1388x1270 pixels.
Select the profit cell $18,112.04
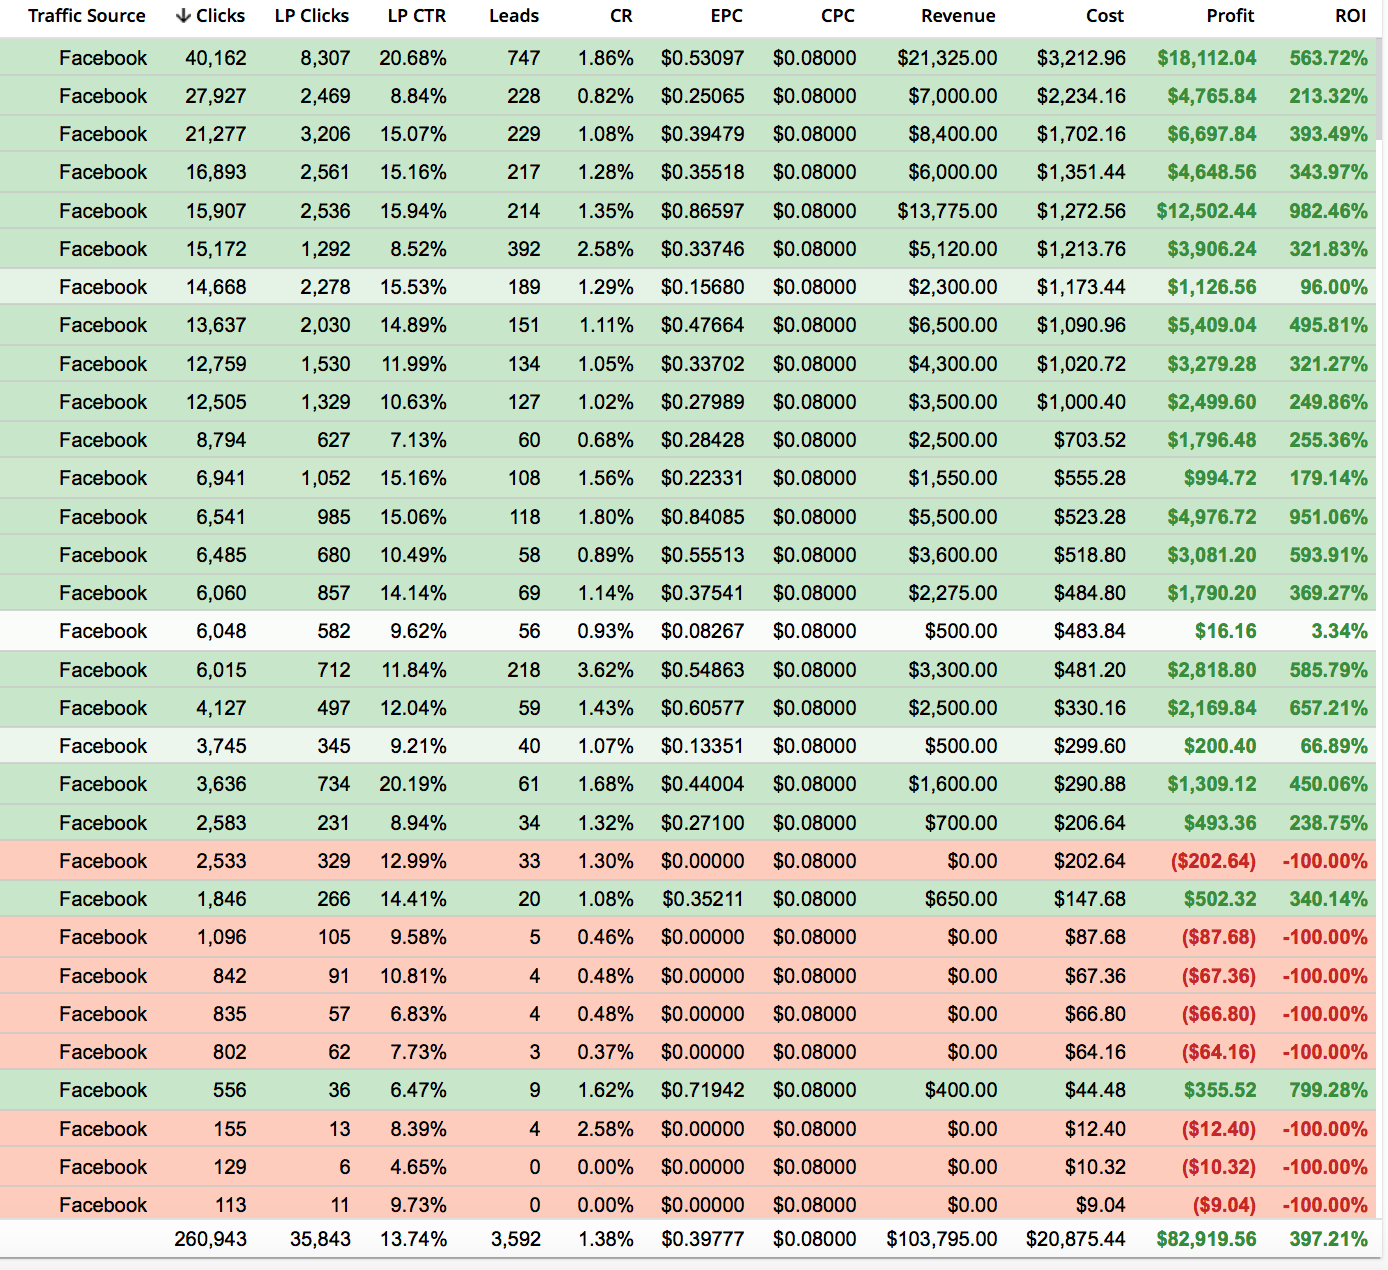click(x=1207, y=58)
